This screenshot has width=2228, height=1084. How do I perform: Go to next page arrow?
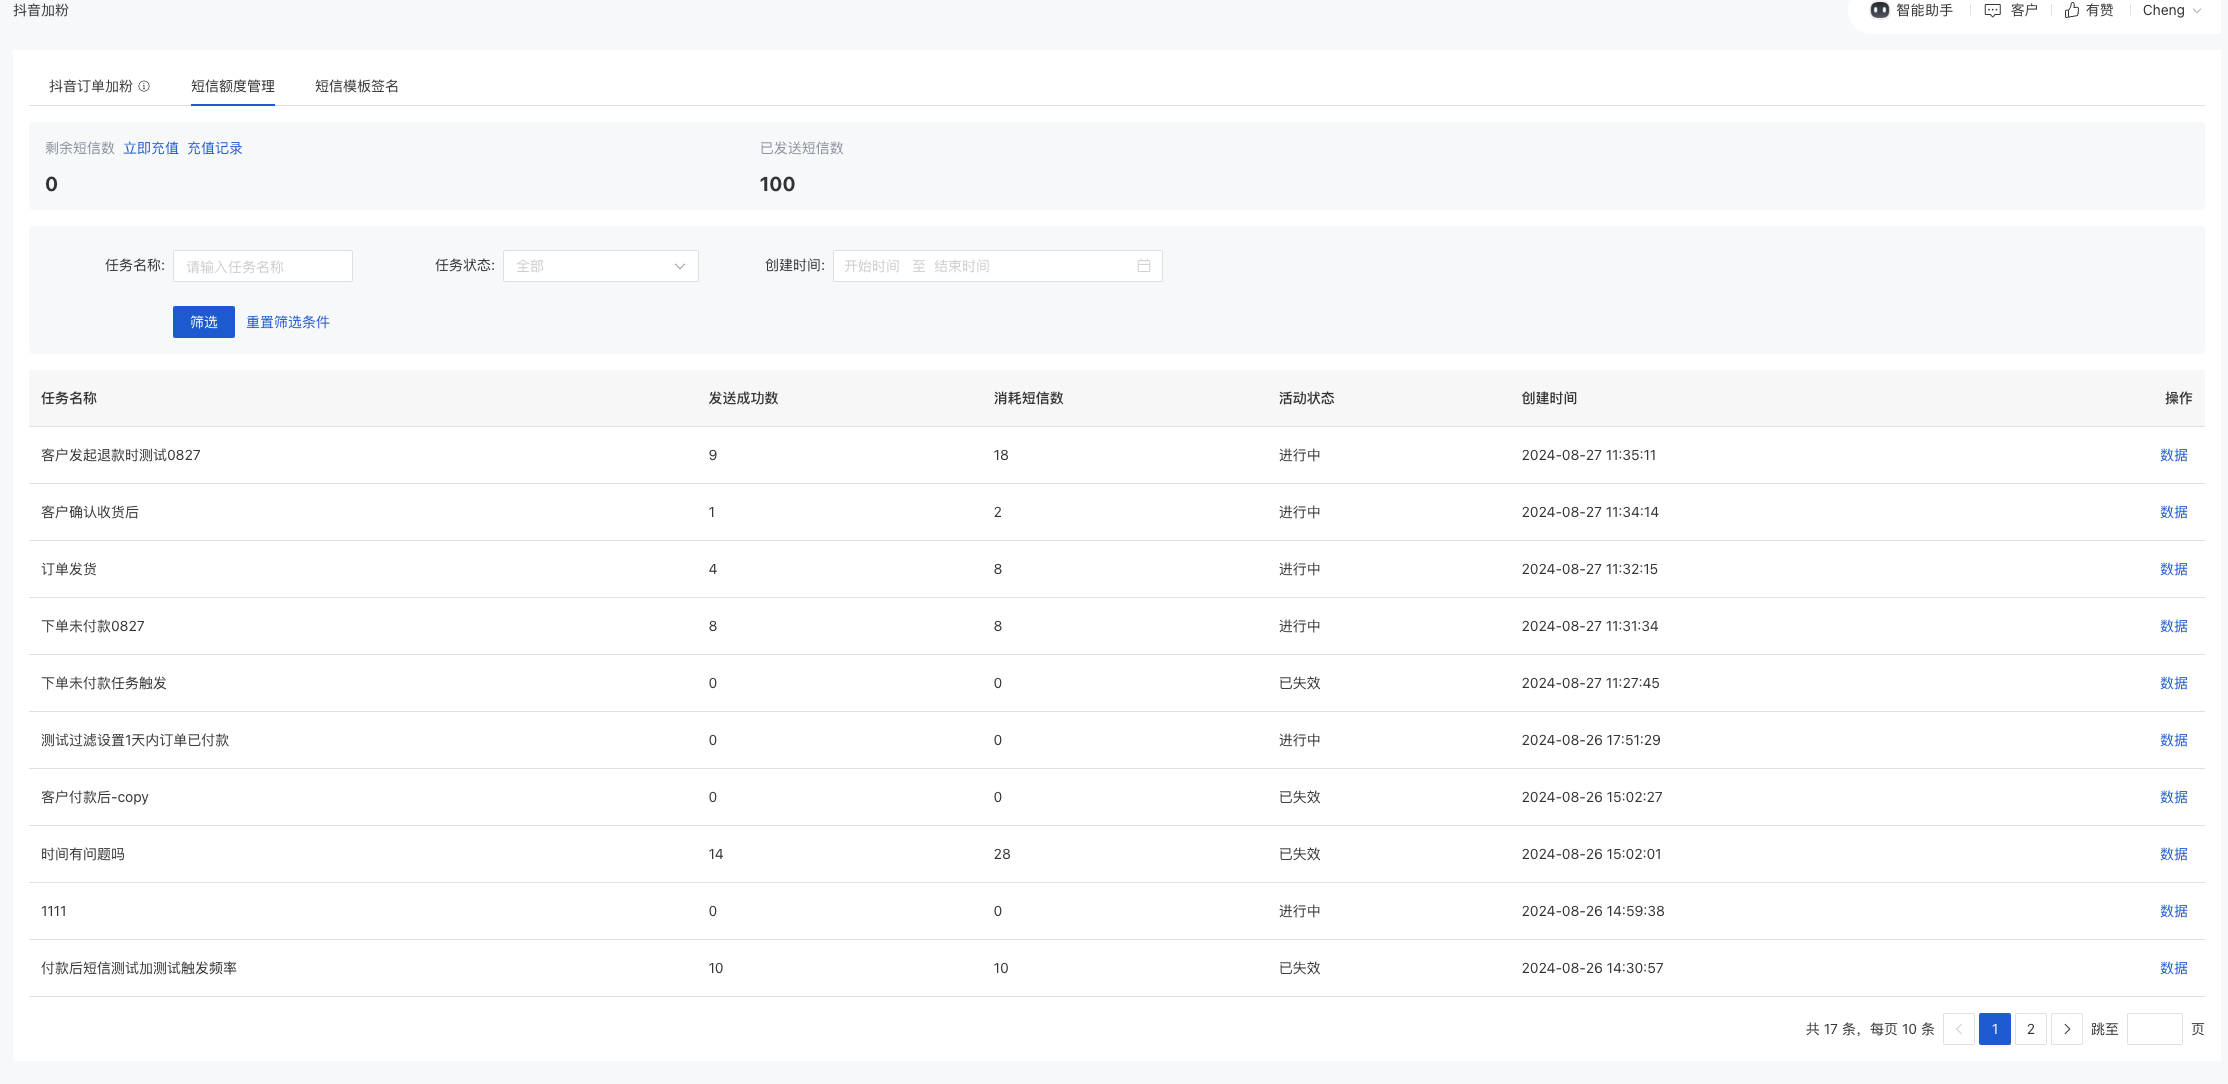click(x=2067, y=1029)
